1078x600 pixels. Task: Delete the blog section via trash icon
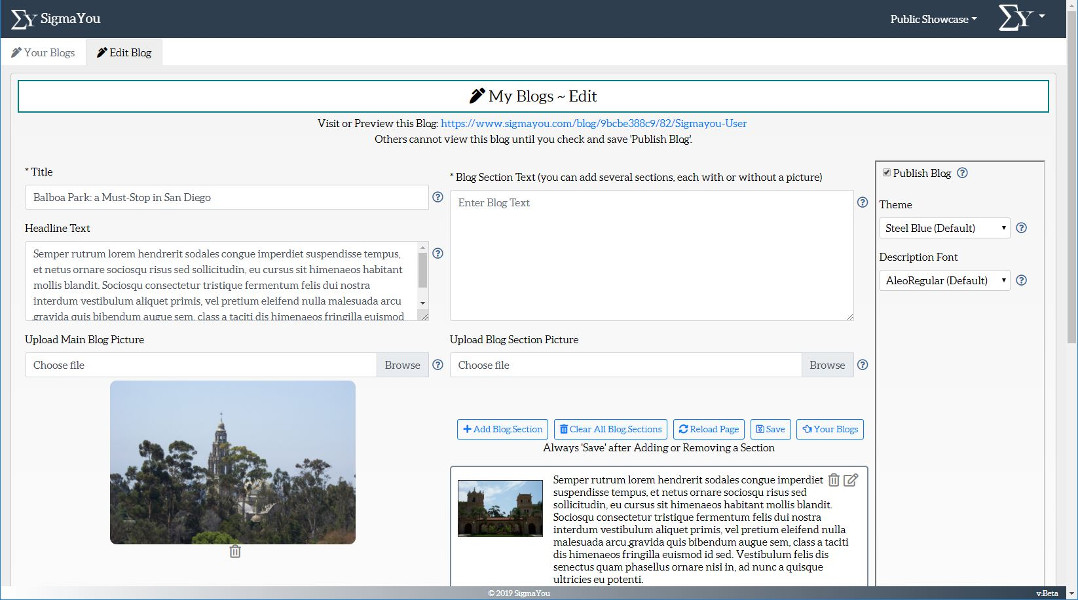834,480
